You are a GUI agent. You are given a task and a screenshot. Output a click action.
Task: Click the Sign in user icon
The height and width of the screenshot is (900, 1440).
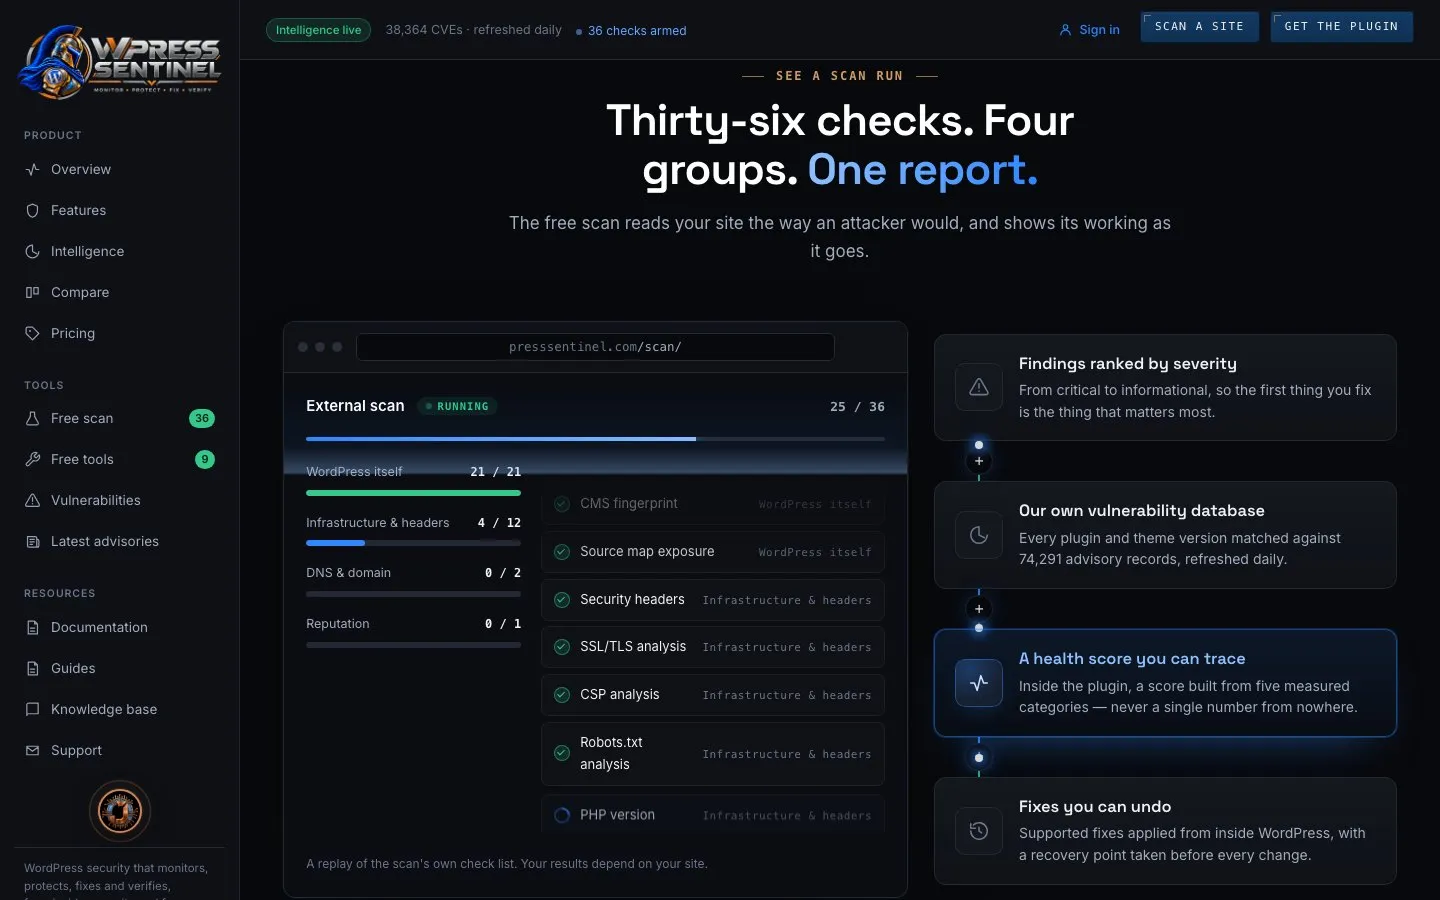1065,30
